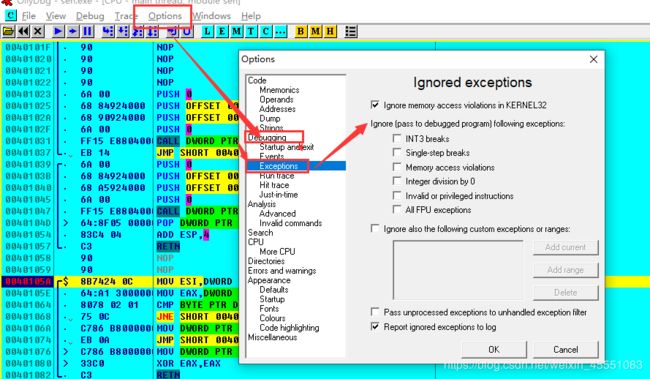The height and width of the screenshot is (379, 650).
Task: Select Mnemonics under Code
Action: [279, 90]
